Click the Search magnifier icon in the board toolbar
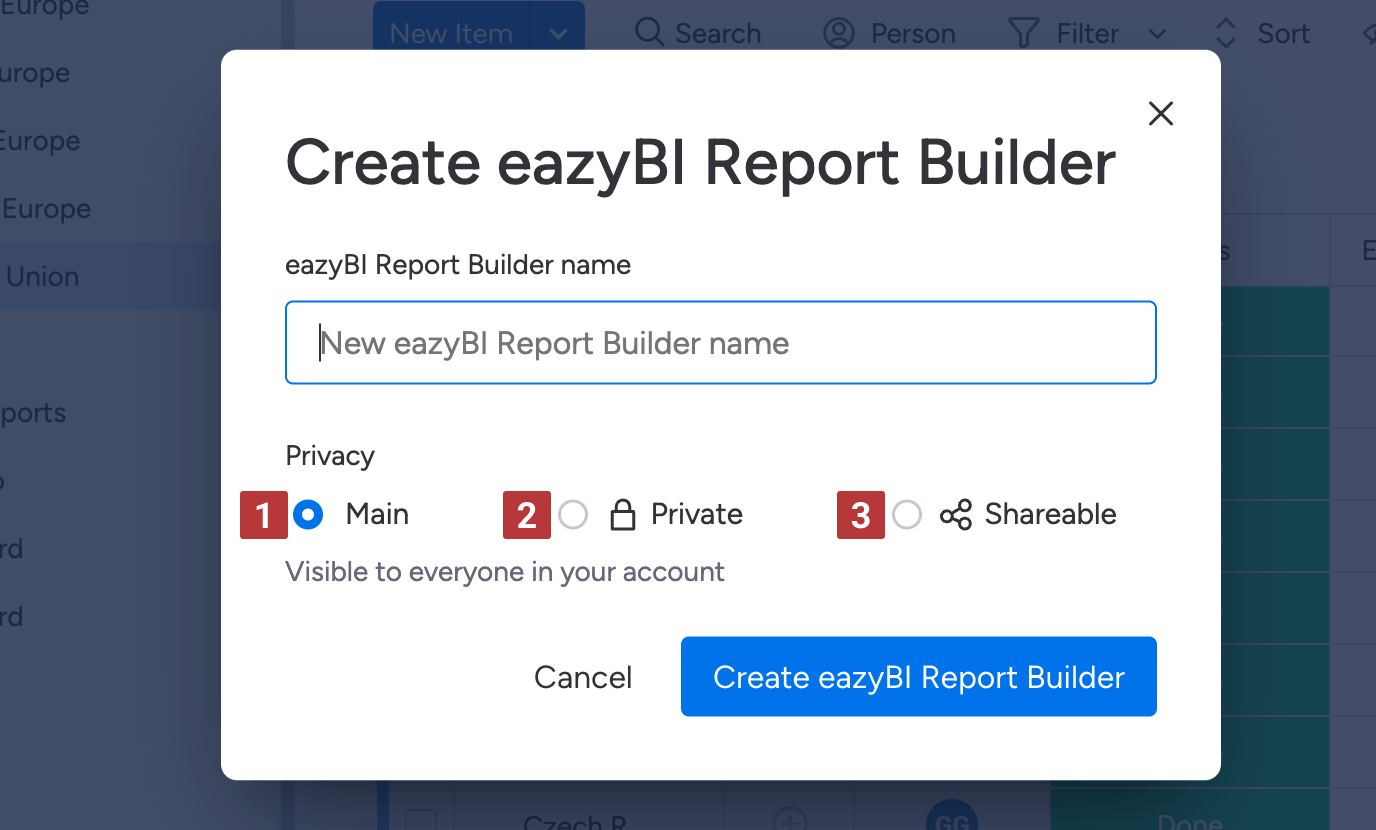Screen dimensions: 1376x830 click(x=650, y=32)
